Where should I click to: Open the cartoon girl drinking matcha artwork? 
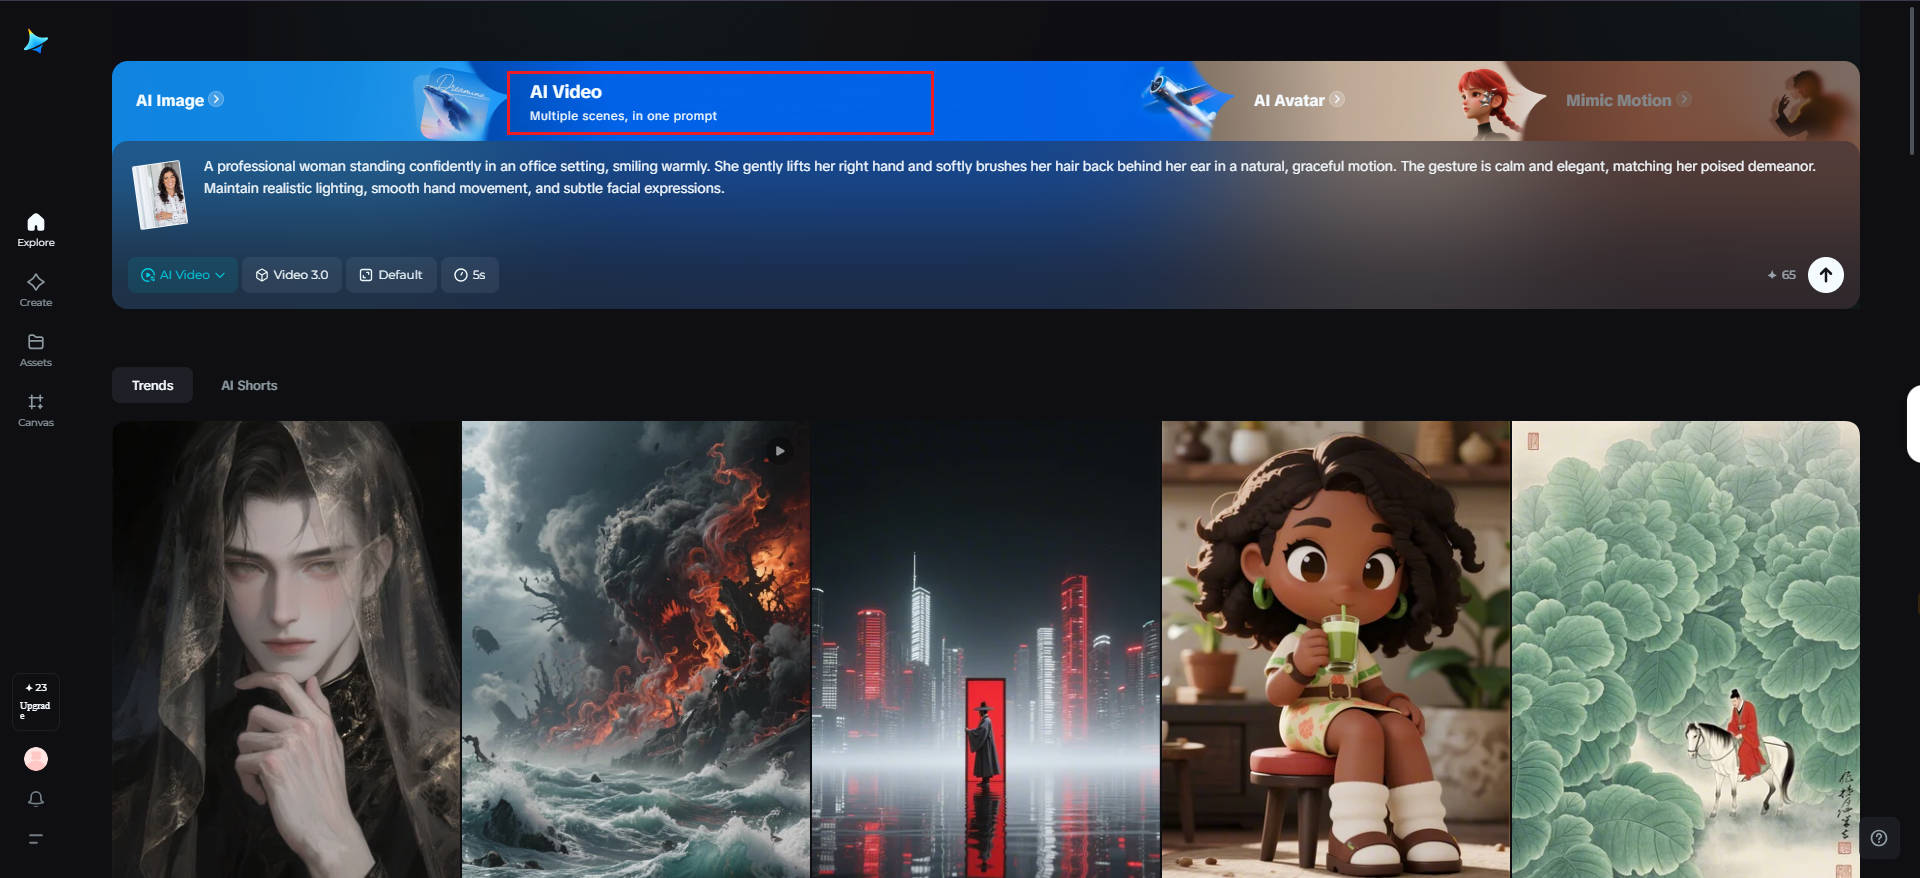point(1336,649)
